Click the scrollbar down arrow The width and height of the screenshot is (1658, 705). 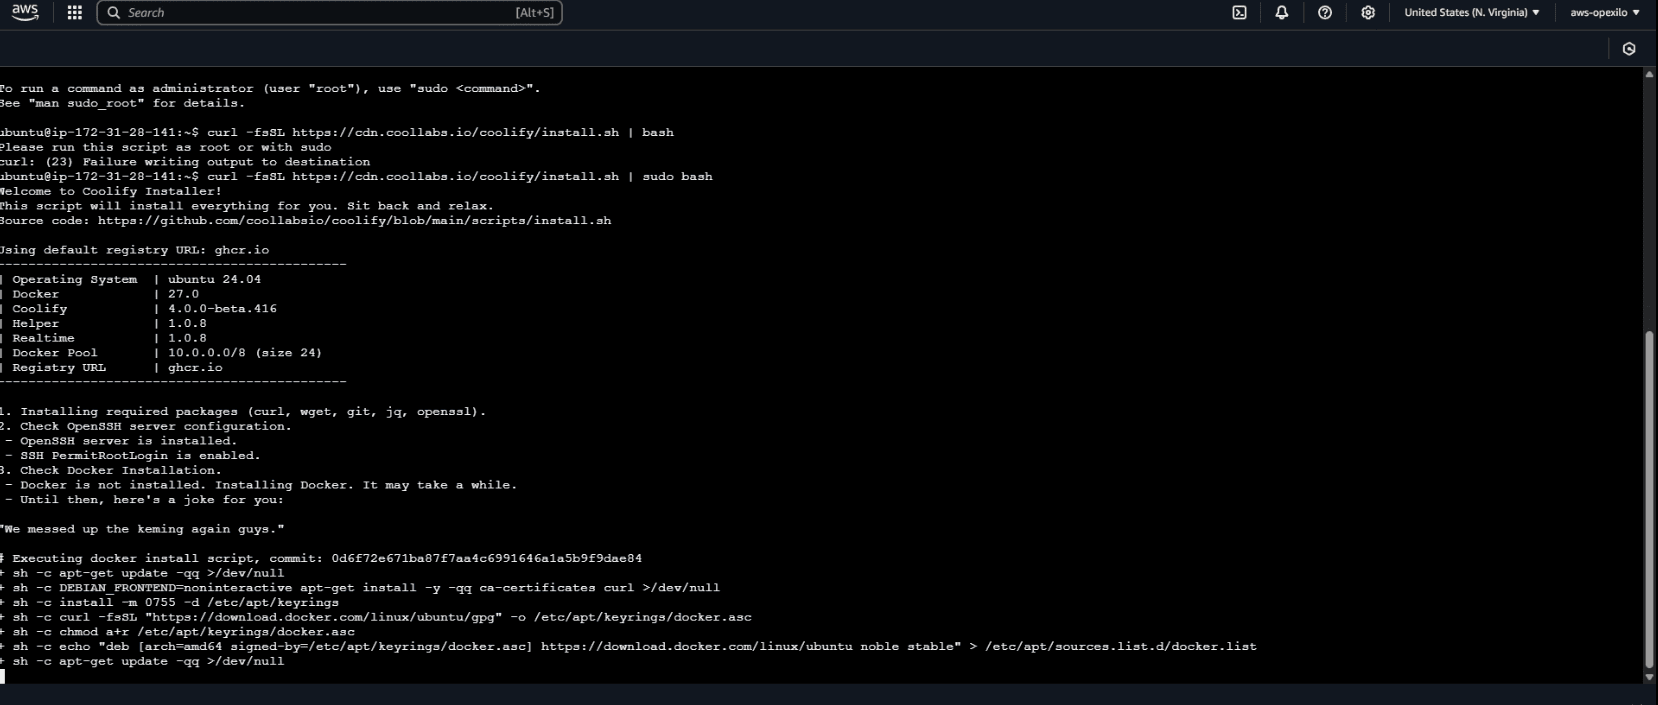point(1649,677)
